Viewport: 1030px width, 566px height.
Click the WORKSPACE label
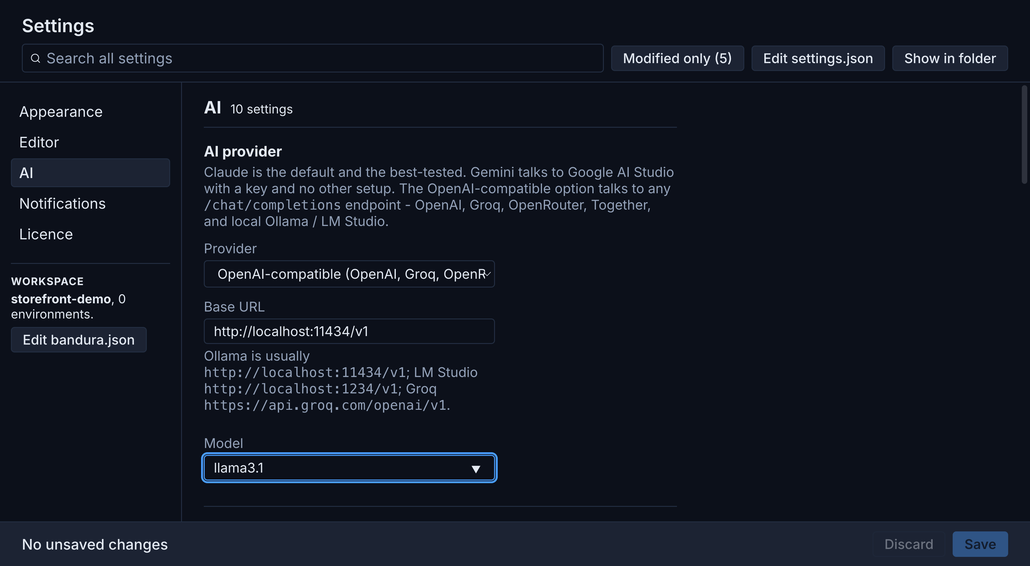tap(47, 281)
